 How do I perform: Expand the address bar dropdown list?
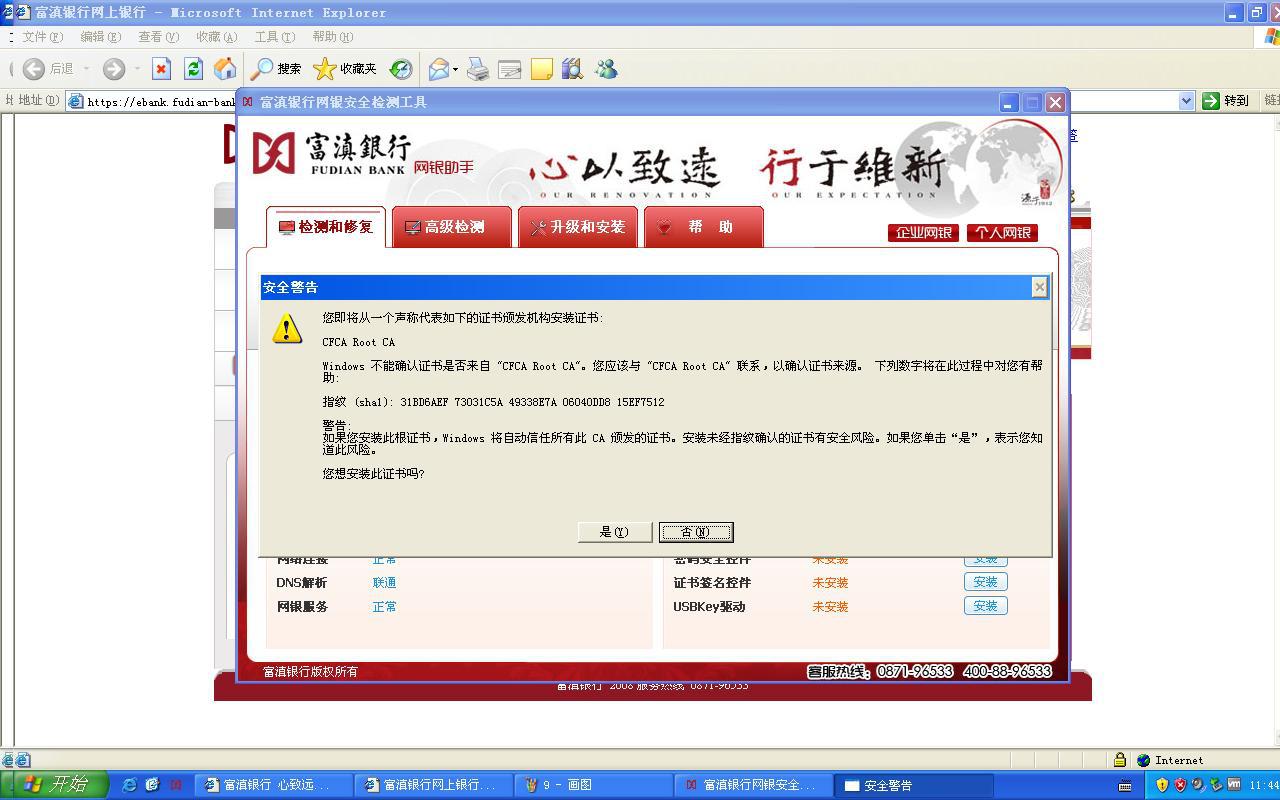pos(1186,101)
